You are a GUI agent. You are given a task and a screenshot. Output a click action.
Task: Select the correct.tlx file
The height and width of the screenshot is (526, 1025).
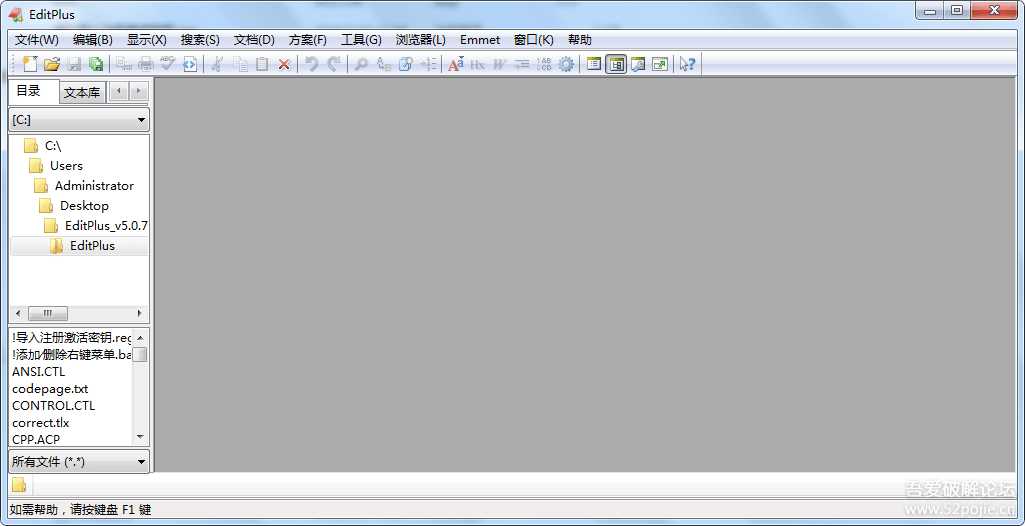point(41,423)
